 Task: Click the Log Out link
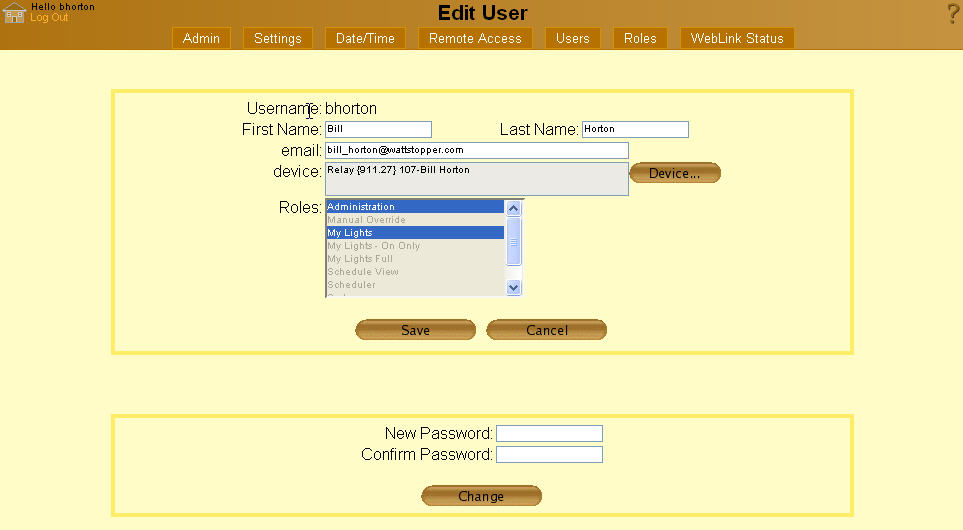(49, 18)
